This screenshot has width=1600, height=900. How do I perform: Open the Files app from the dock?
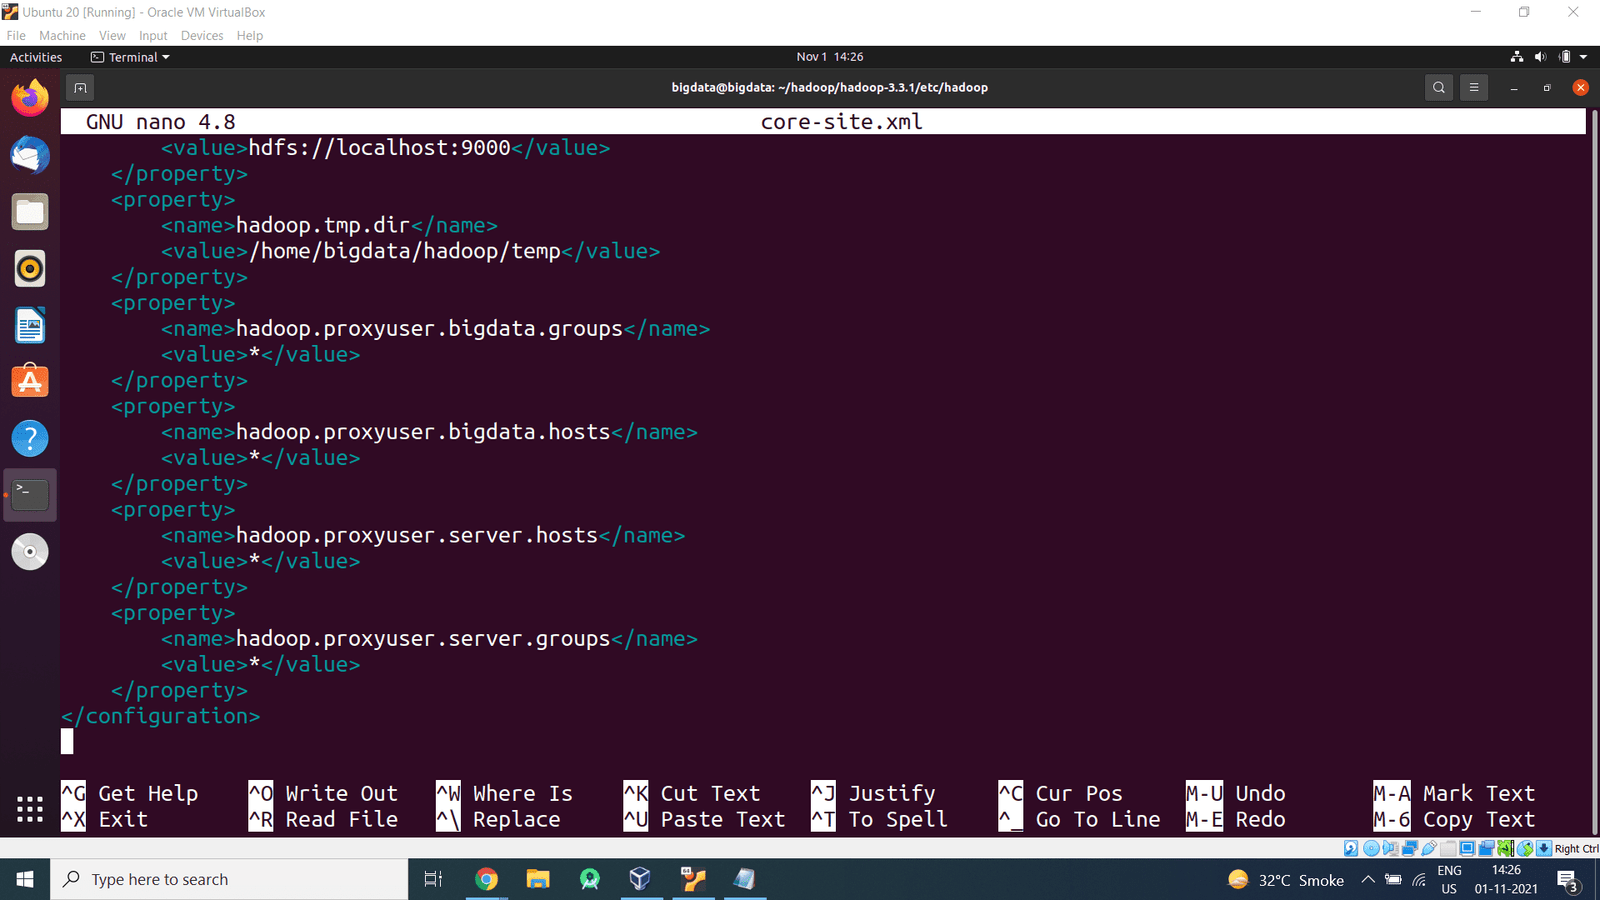pyautogui.click(x=29, y=211)
